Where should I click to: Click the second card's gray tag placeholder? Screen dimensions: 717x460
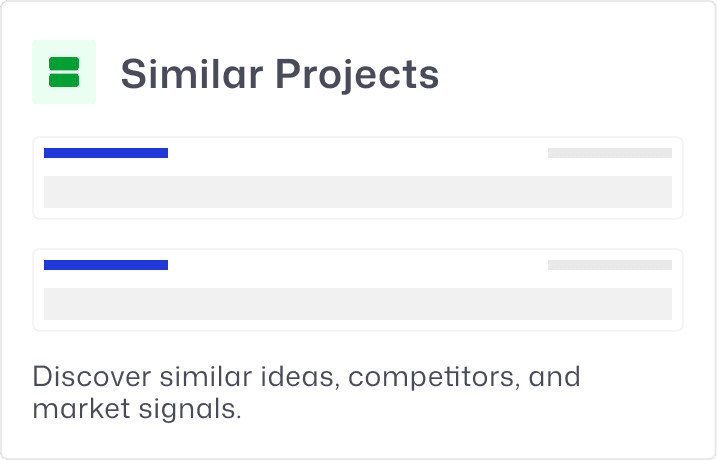(609, 265)
